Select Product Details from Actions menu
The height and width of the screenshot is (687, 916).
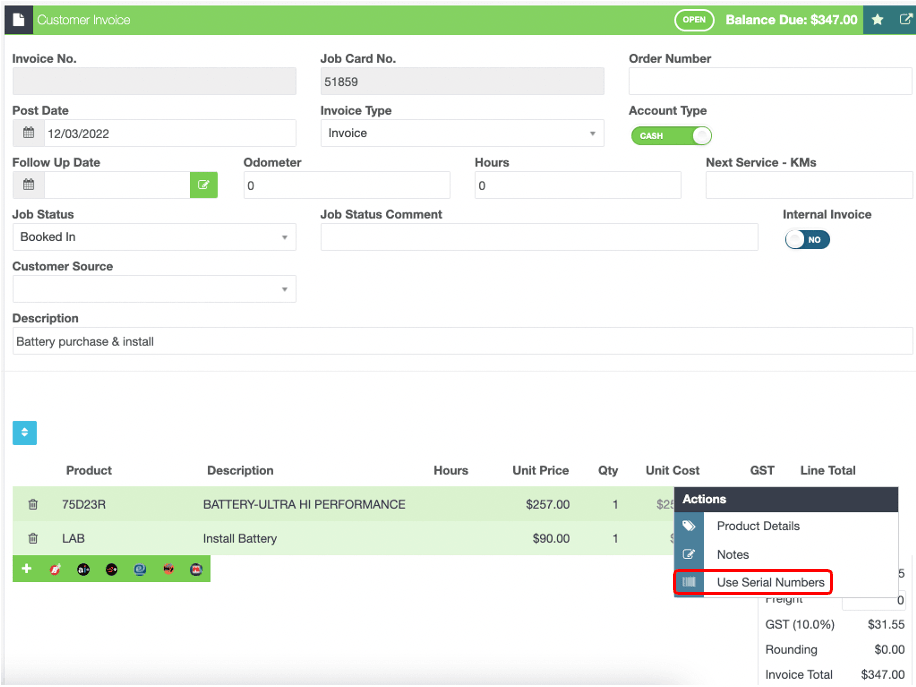coord(758,526)
